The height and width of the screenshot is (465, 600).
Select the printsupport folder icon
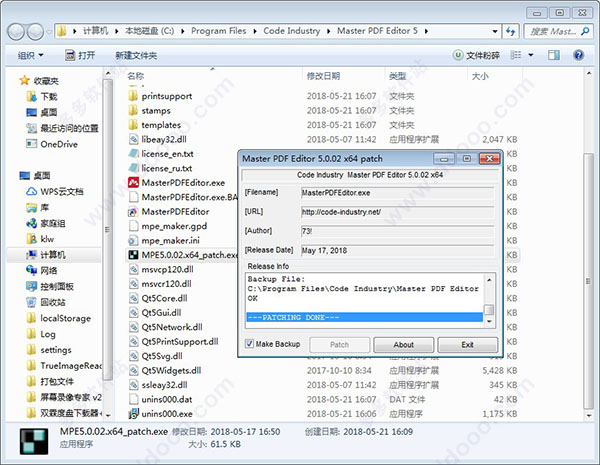click(133, 96)
